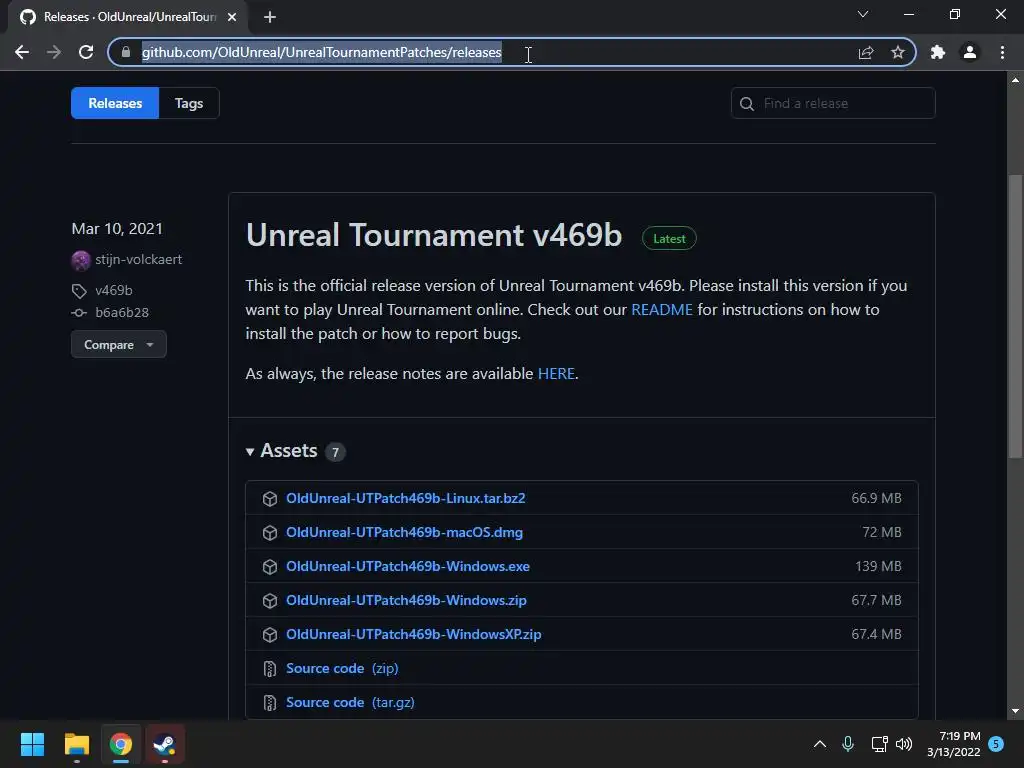
Task: Click the Mar 10, 2021 release date
Action: point(117,229)
